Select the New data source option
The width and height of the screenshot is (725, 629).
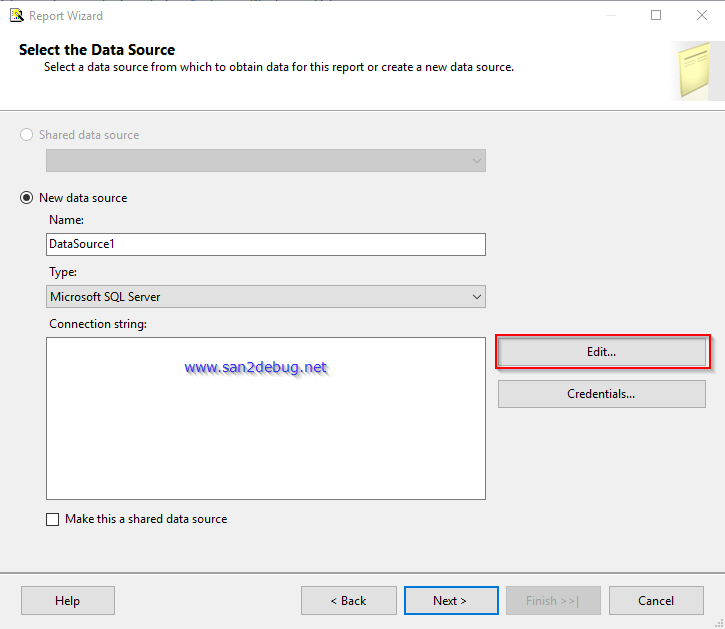(x=27, y=198)
